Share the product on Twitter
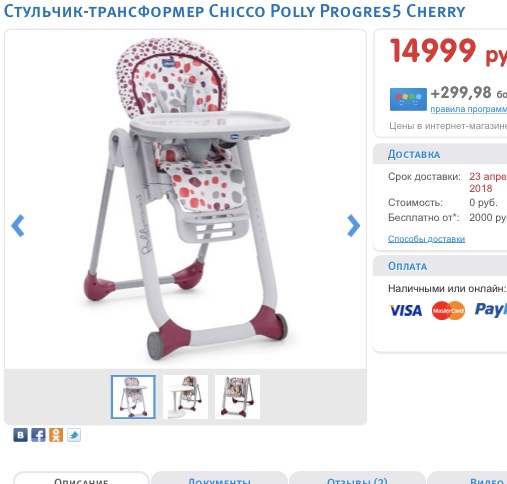 [74, 435]
